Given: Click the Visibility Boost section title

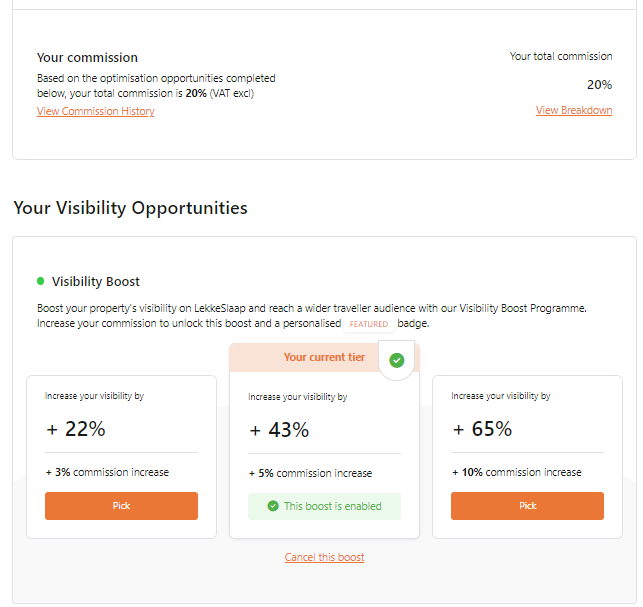Looking at the screenshot, I should pyautogui.click(x=96, y=282).
